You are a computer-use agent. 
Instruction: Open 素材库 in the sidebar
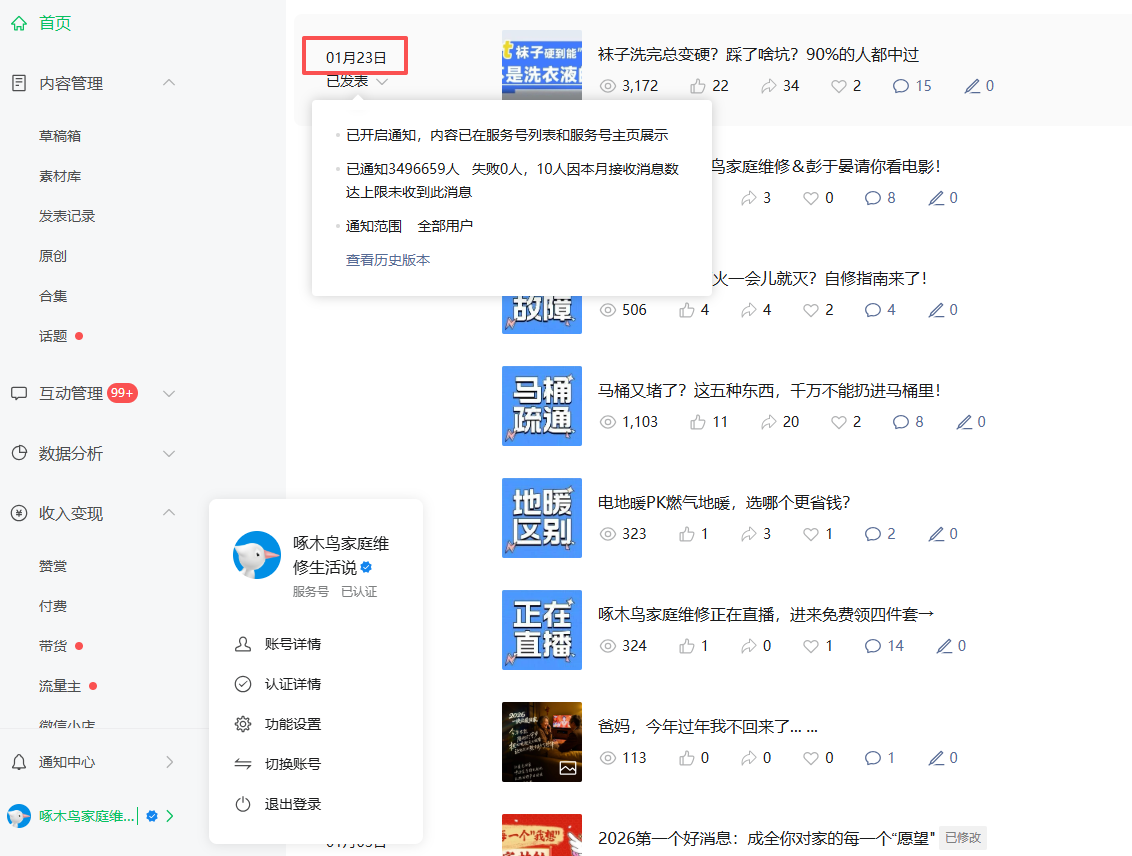click(x=60, y=176)
